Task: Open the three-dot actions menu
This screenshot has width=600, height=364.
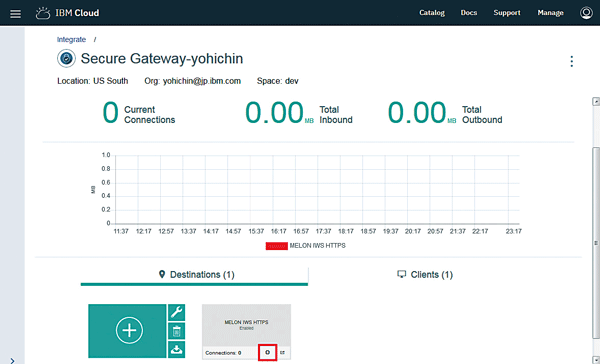Action: [571, 61]
